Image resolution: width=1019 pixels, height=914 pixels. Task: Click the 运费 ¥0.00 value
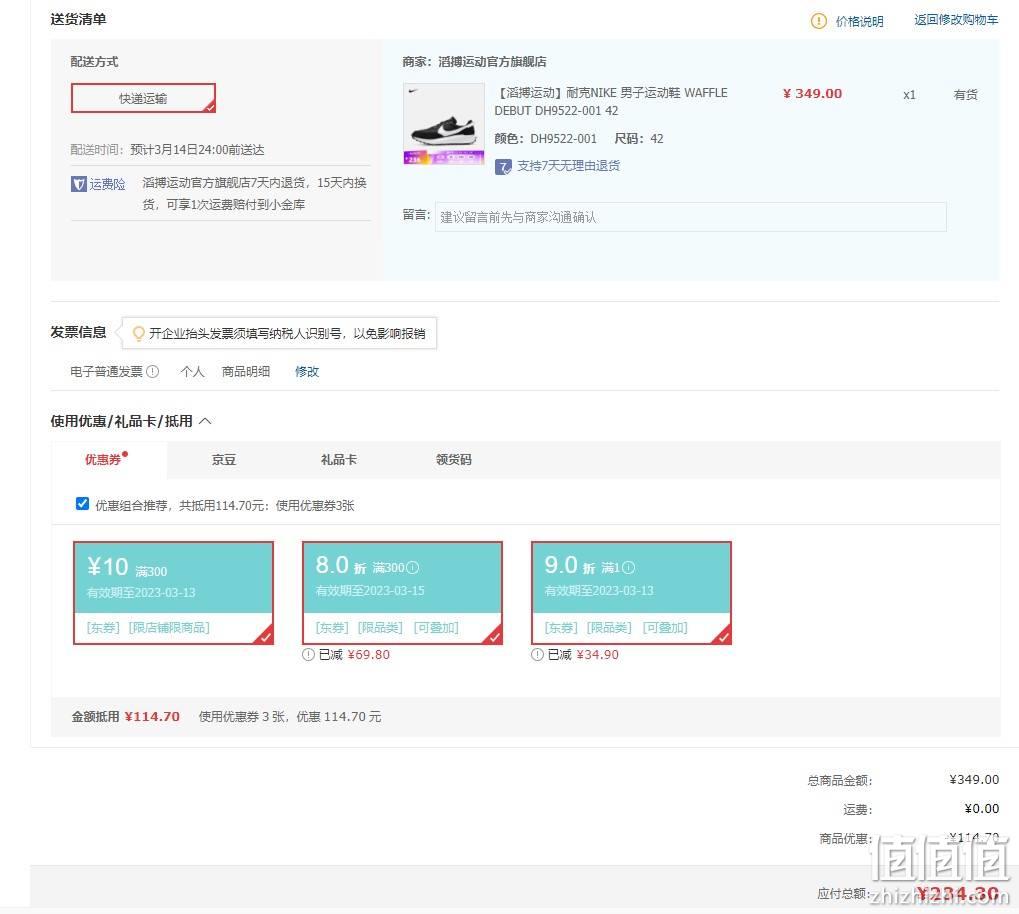click(x=981, y=809)
